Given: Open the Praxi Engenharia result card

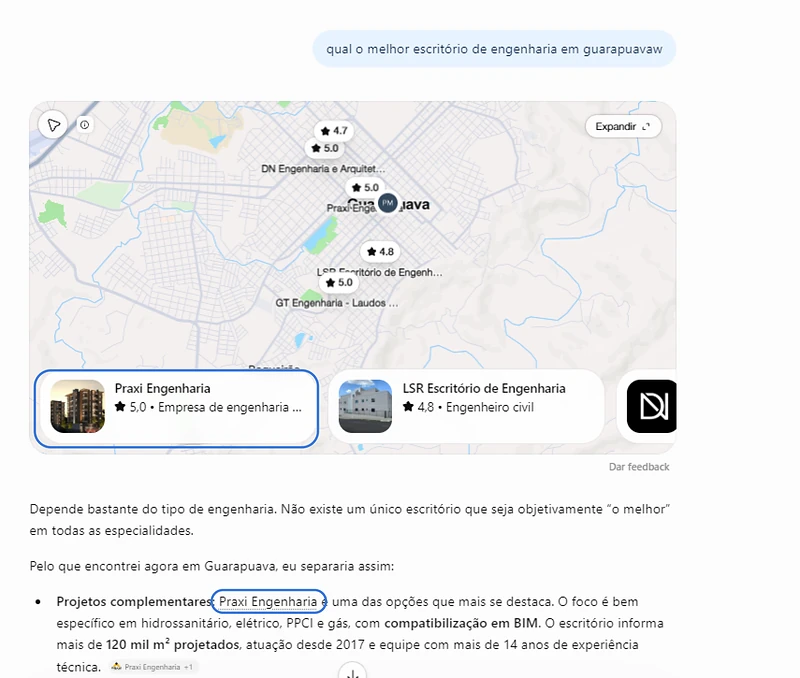Looking at the screenshot, I should click(177, 409).
